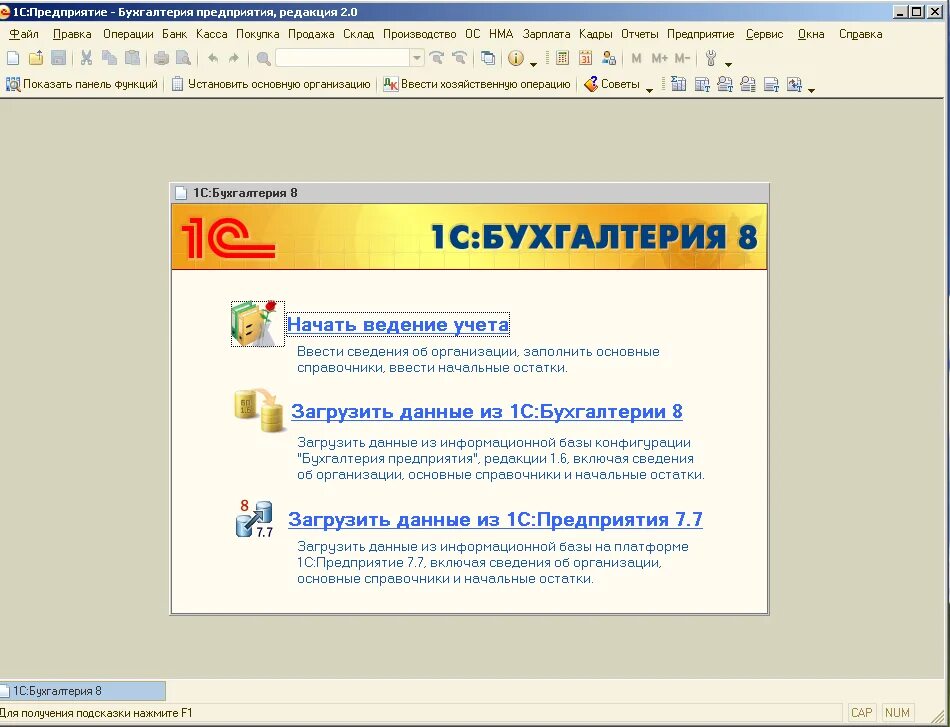Open the Сервис menu
Image resolution: width=950 pixels, height=727 pixels.
pos(764,34)
